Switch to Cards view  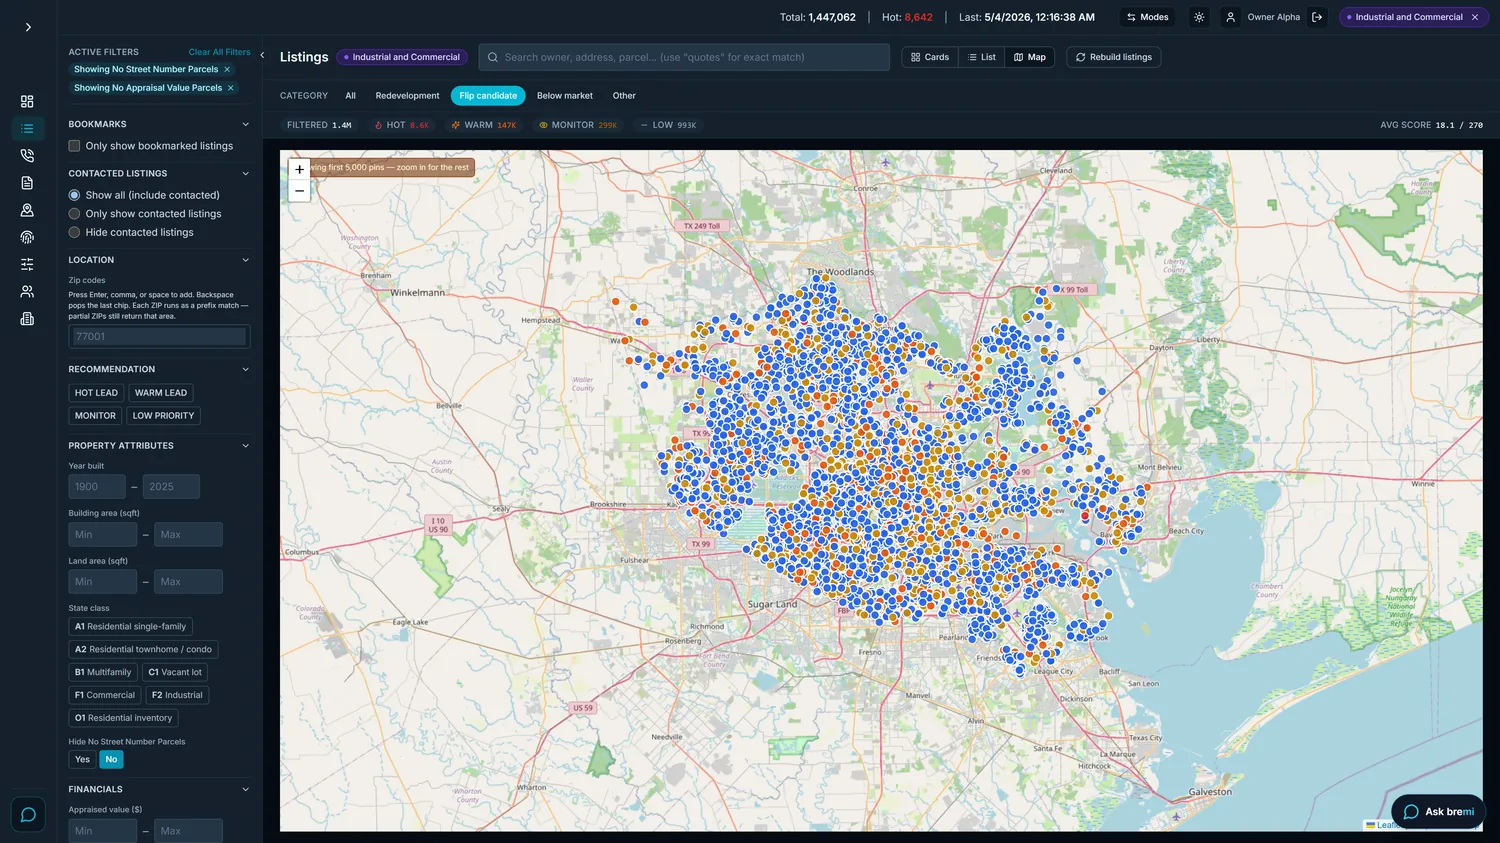tap(930, 57)
